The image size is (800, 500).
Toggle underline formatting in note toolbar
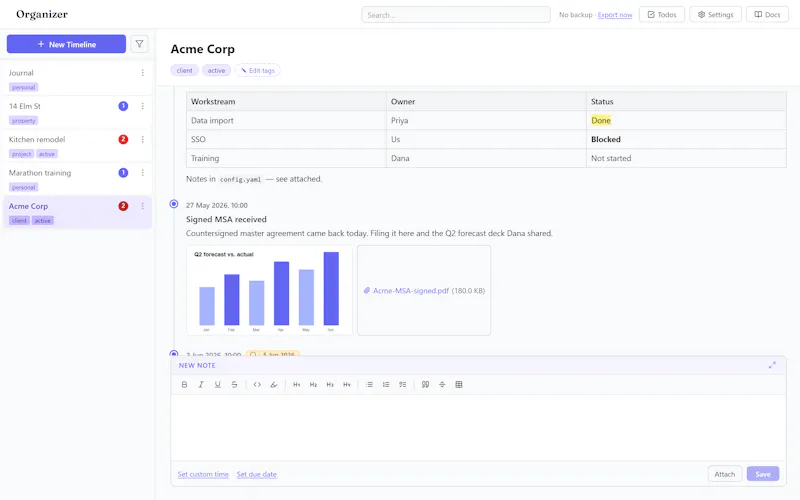(x=217, y=385)
